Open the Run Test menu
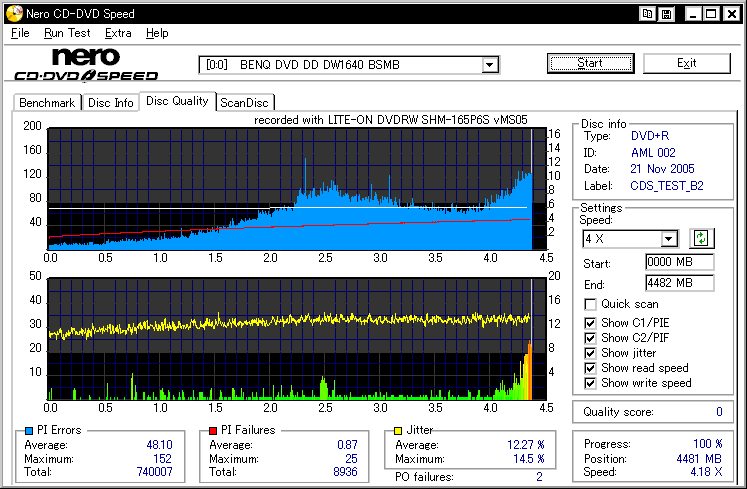Screen dimensions: 747x489 (67, 33)
